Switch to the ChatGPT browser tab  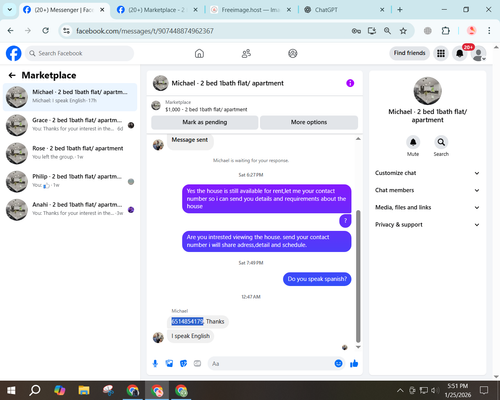coord(343,10)
